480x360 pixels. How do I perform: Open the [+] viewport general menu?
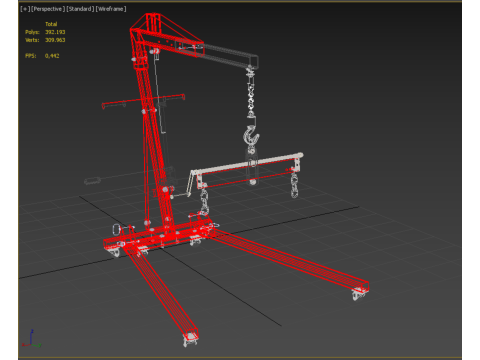point(25,9)
